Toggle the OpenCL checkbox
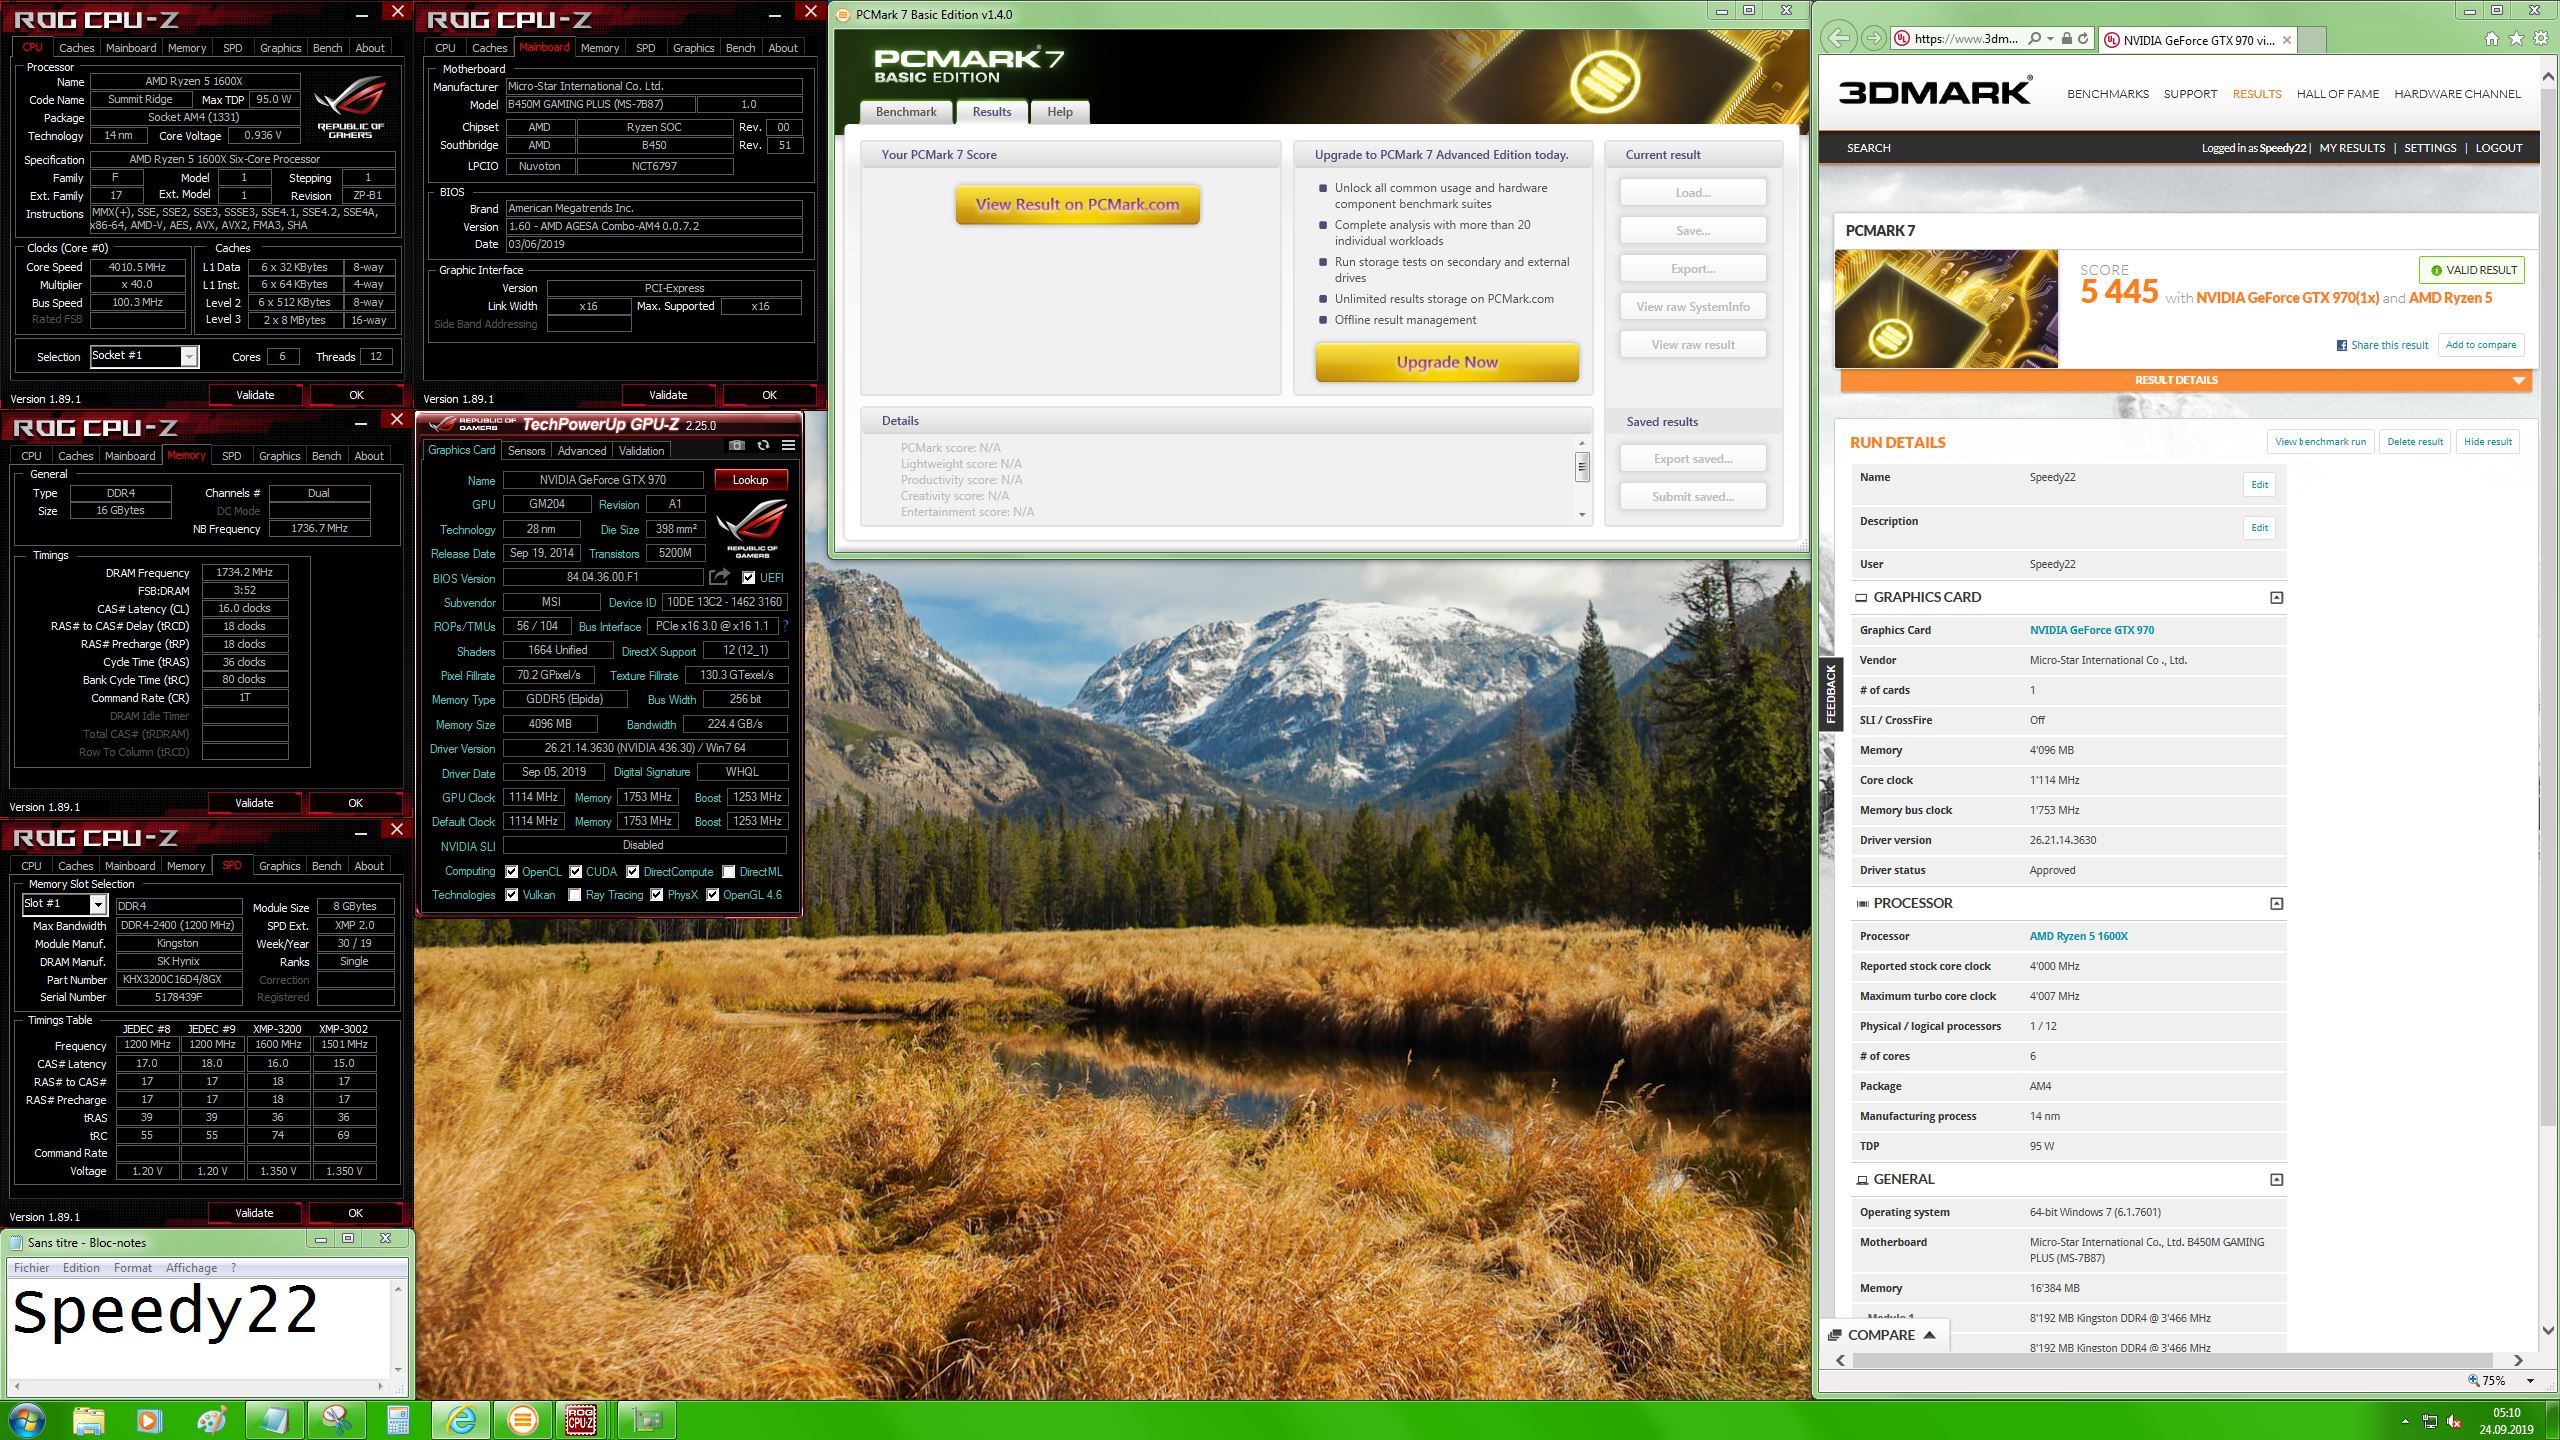 (x=512, y=872)
